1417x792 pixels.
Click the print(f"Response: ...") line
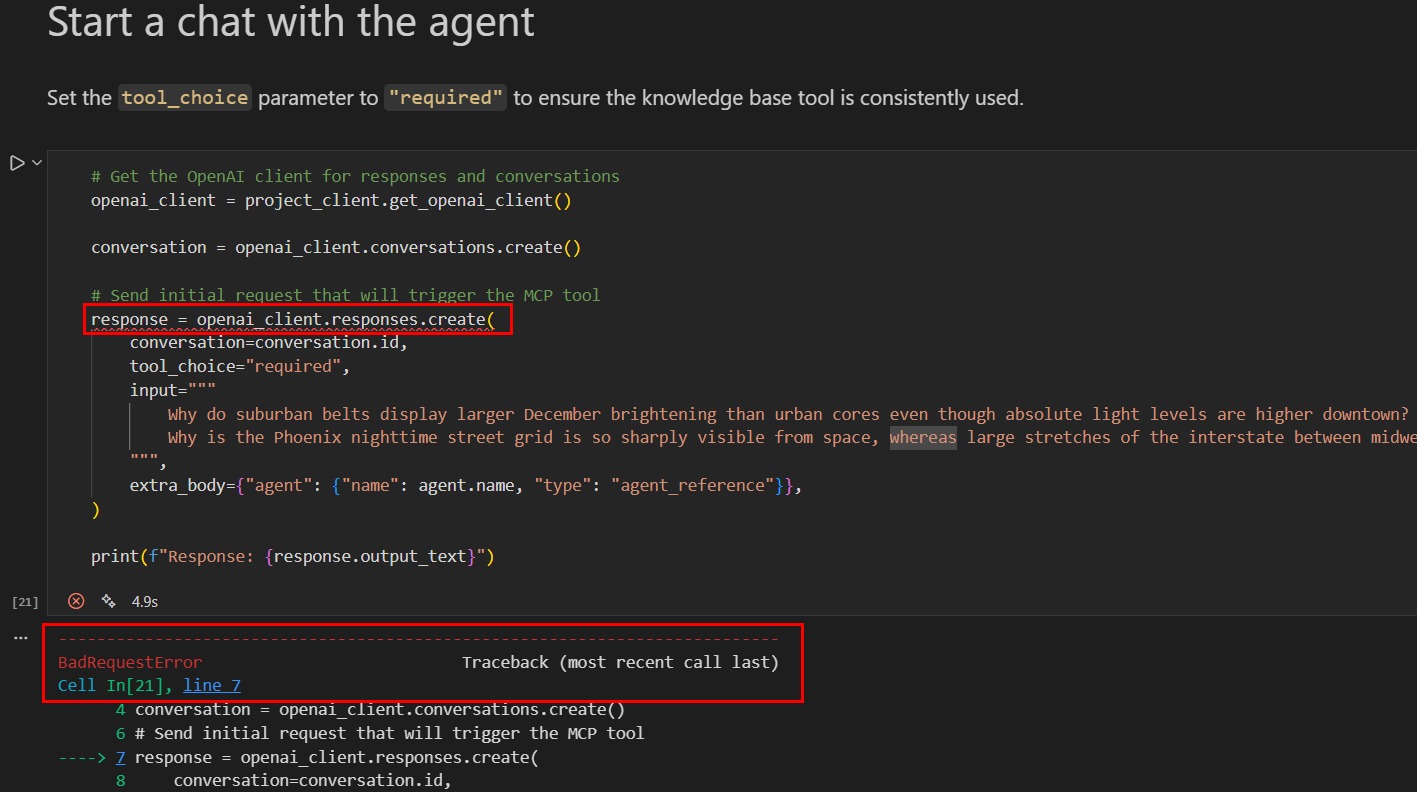293,556
